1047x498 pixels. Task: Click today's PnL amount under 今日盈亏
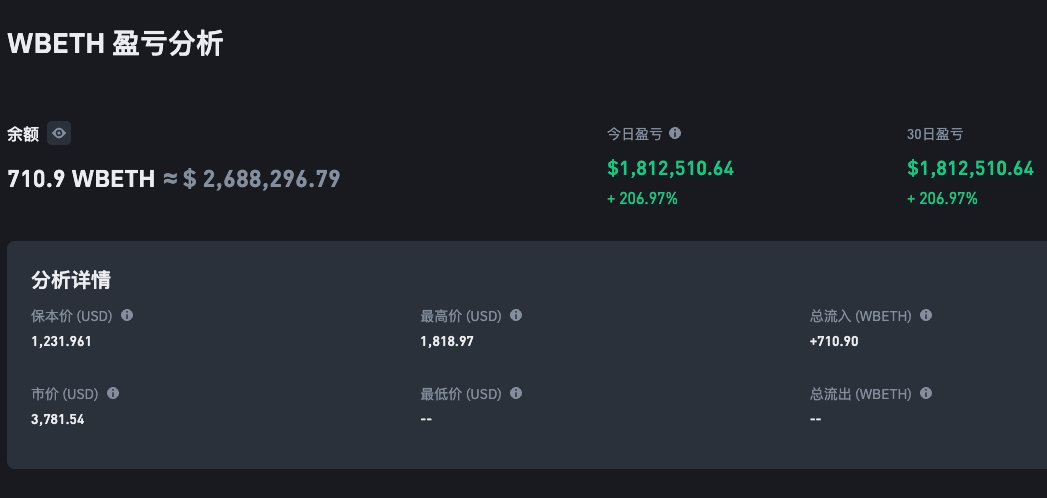pos(671,168)
